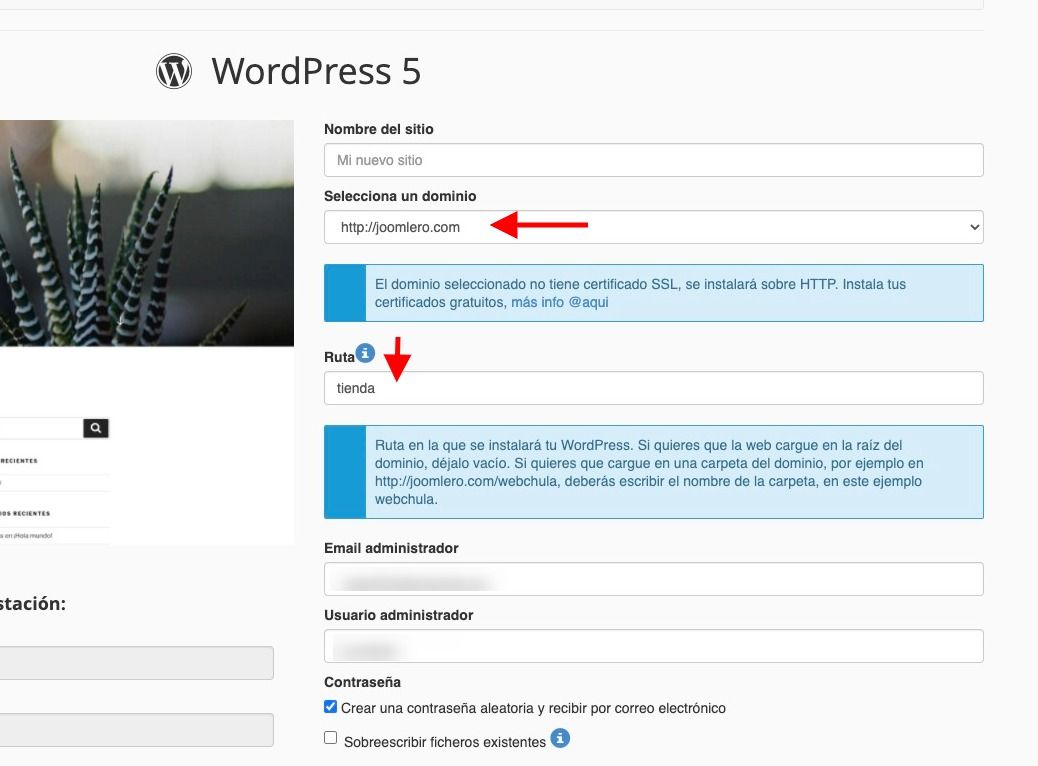Click the 'Usuario administrador' label
Viewport: 1038px width, 766px height.
point(399,615)
